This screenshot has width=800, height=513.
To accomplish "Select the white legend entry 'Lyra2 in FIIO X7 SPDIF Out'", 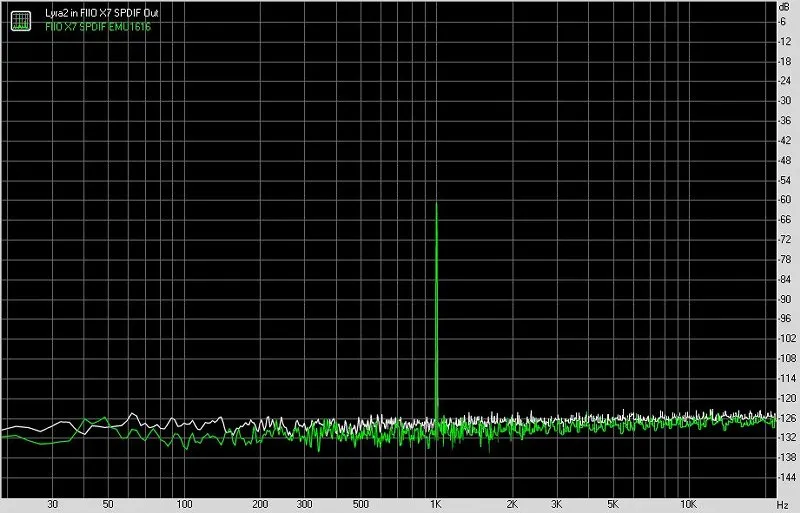I will tap(102, 13).
